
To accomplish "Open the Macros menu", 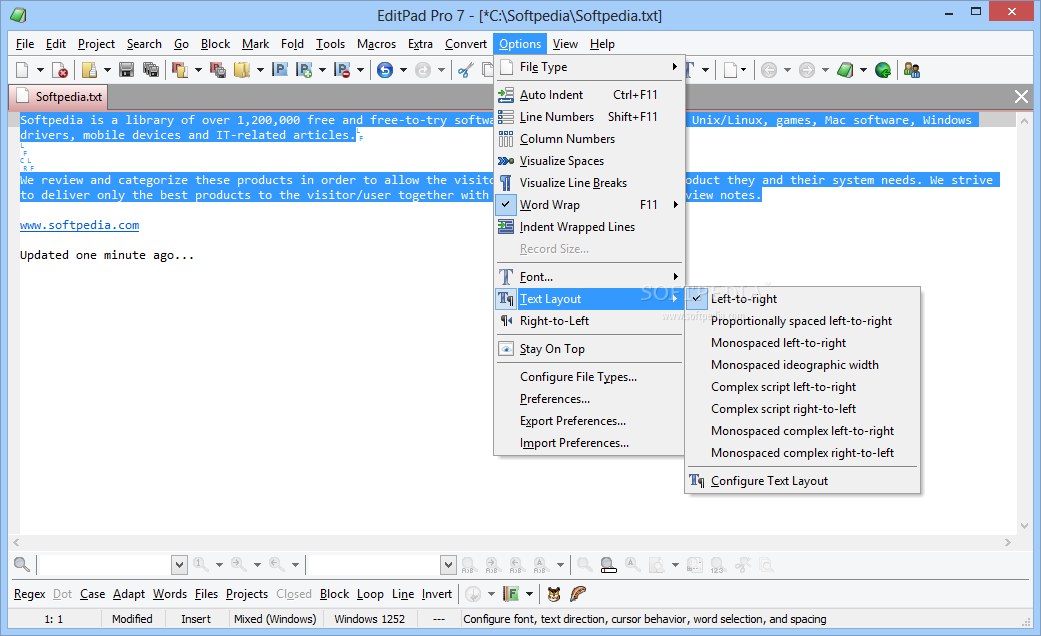I will [376, 44].
